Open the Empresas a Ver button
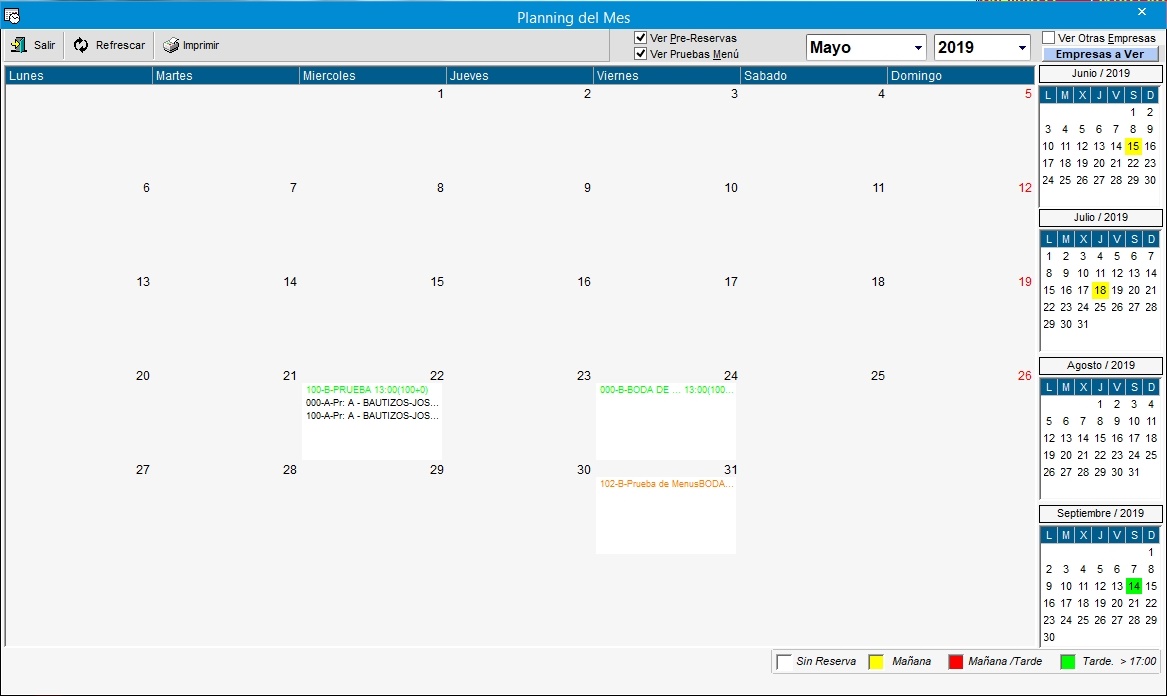The image size is (1167, 696). [1100, 54]
